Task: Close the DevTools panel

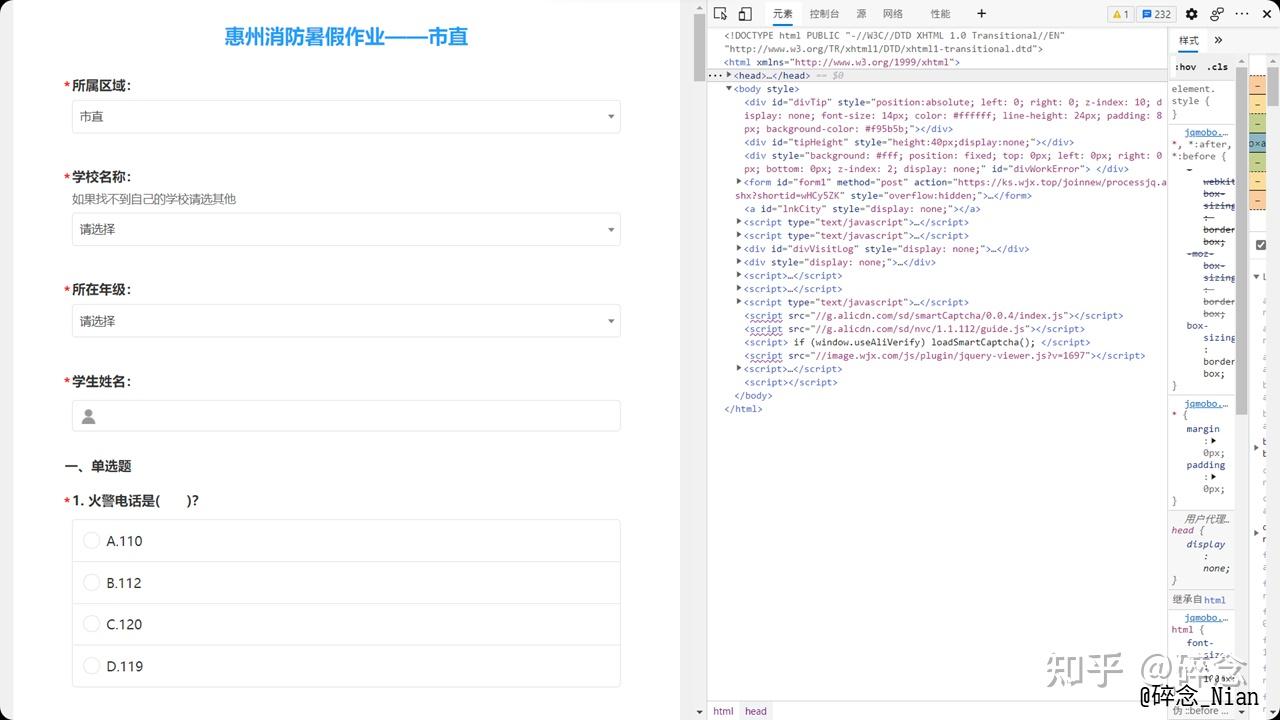Action: pyautogui.click(x=1267, y=14)
